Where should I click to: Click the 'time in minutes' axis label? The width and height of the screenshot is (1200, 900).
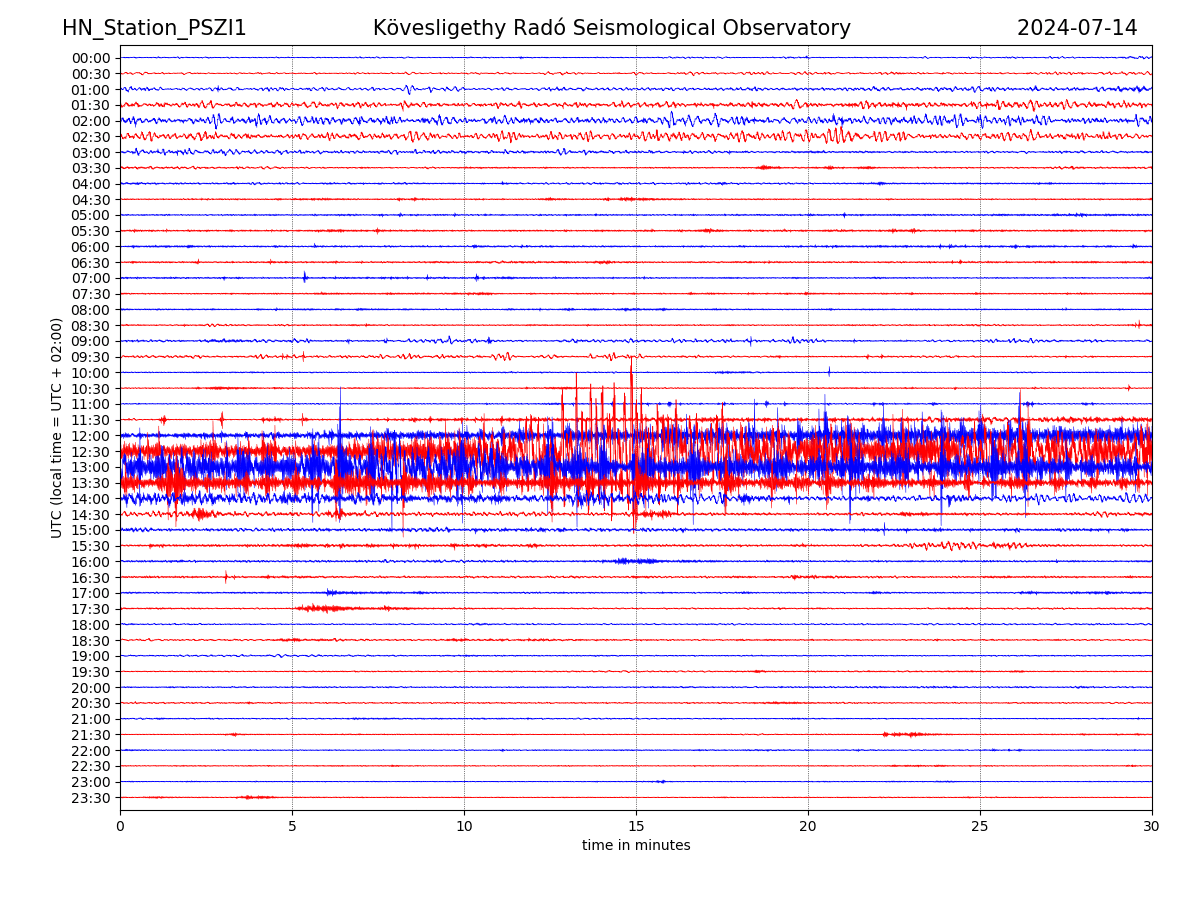point(636,846)
